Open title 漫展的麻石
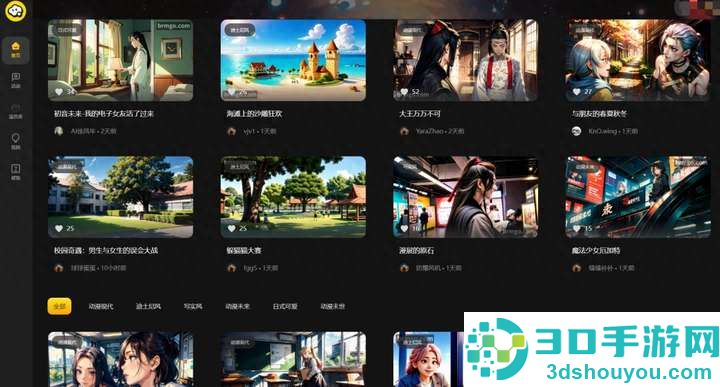Screen dimensions: 720x387 pyautogui.click(x=416, y=250)
